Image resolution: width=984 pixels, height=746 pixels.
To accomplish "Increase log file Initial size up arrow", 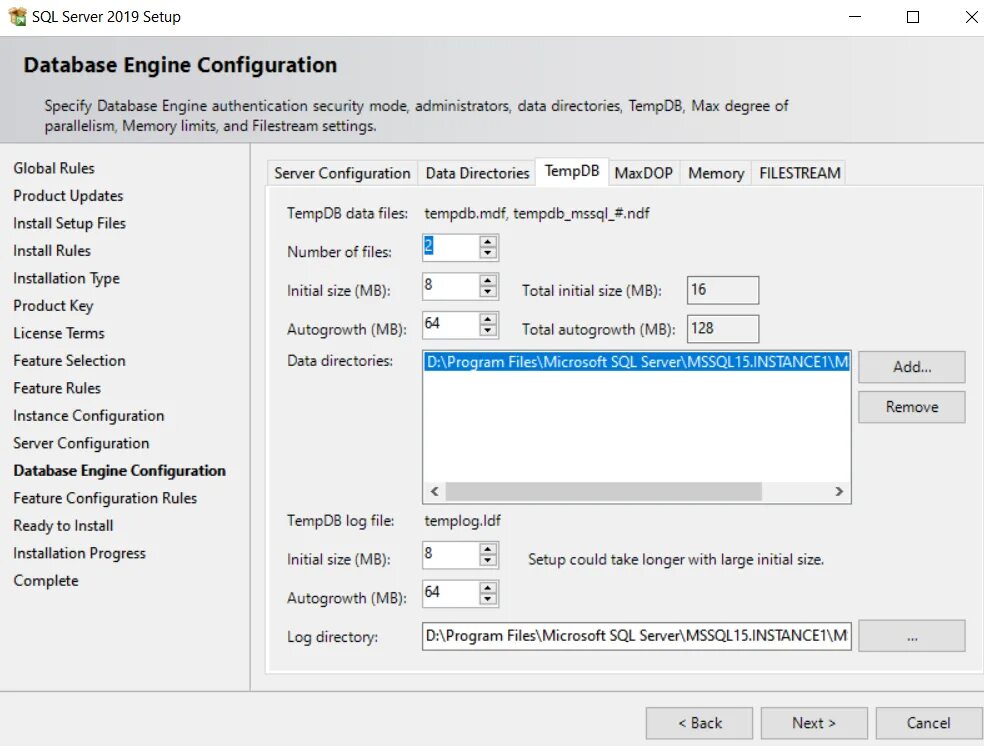I will pyautogui.click(x=488, y=549).
